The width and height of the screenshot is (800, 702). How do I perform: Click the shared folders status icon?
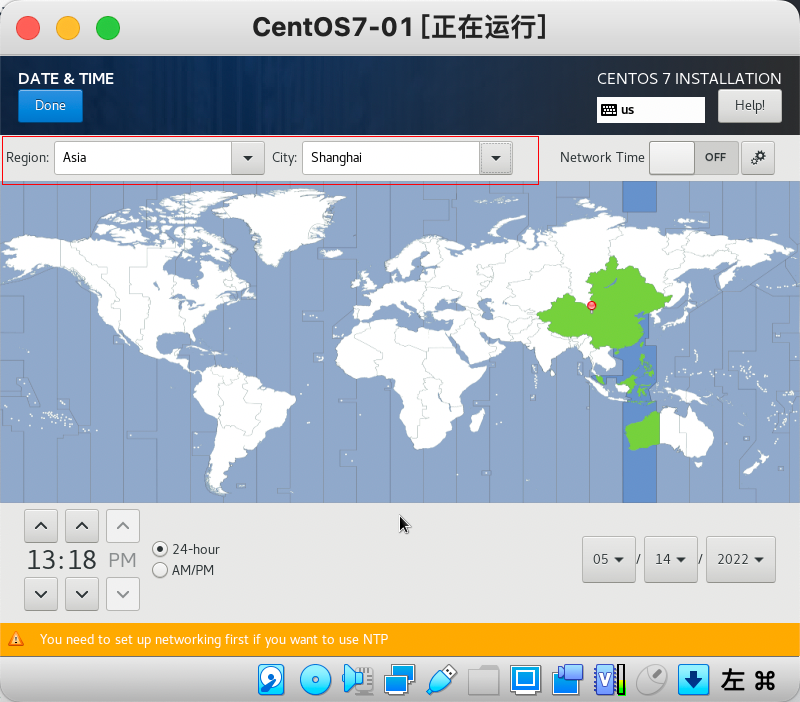483,680
